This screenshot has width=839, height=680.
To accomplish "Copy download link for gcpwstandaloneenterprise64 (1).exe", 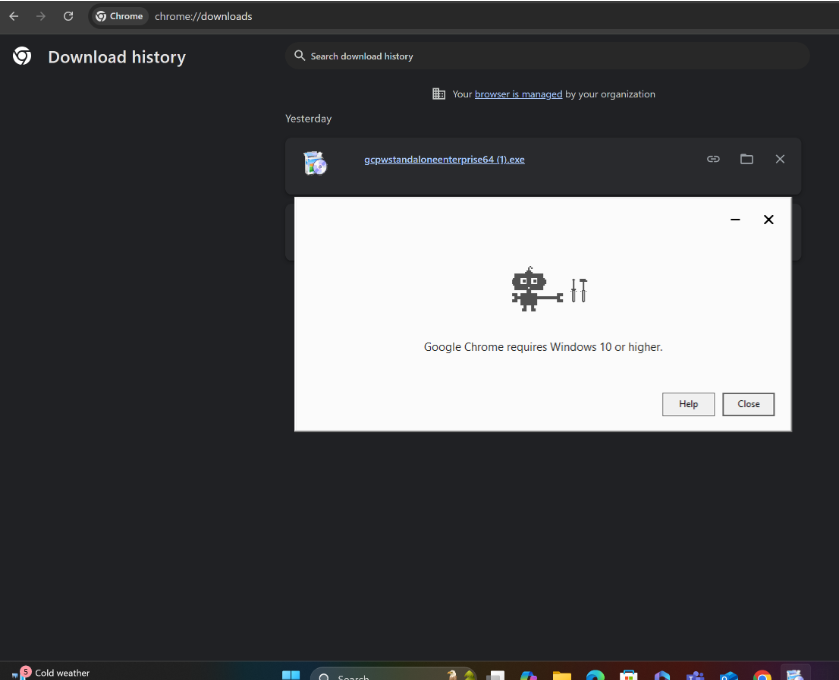I will point(713,159).
